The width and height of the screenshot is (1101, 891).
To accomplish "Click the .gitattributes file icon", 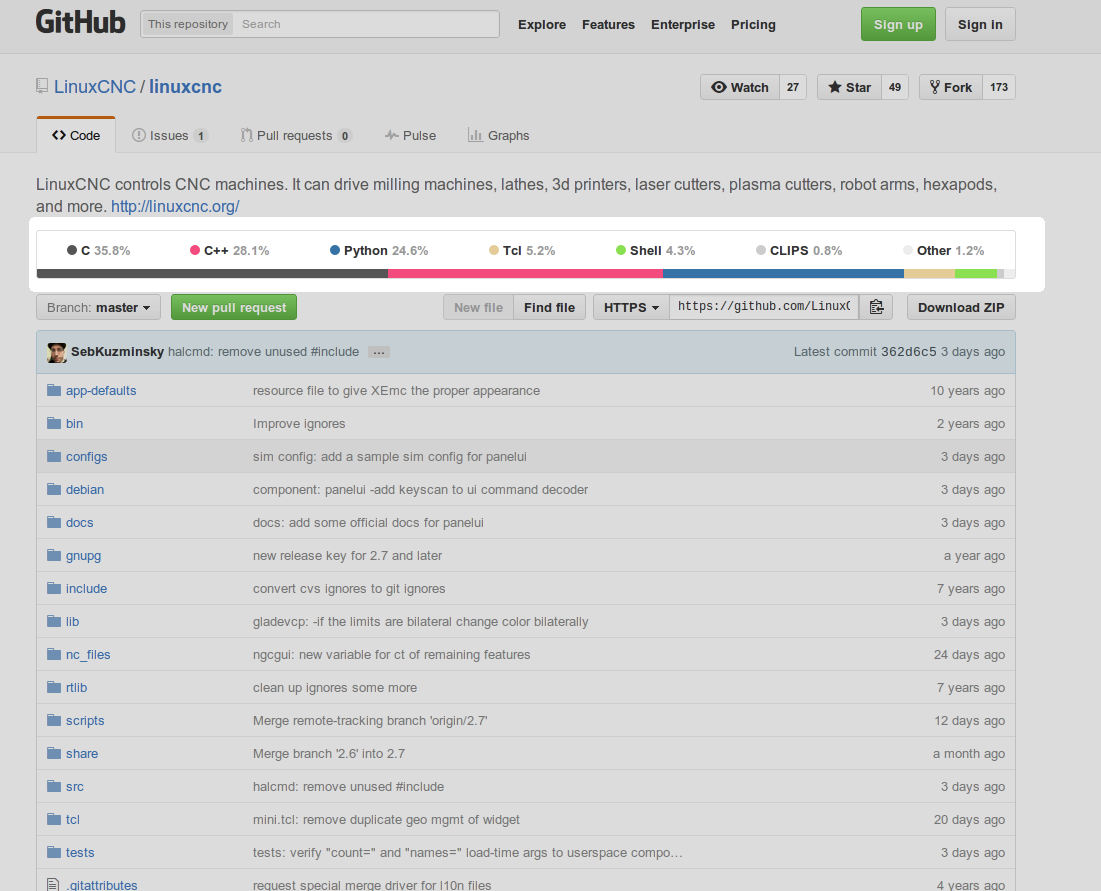I will (x=53, y=885).
